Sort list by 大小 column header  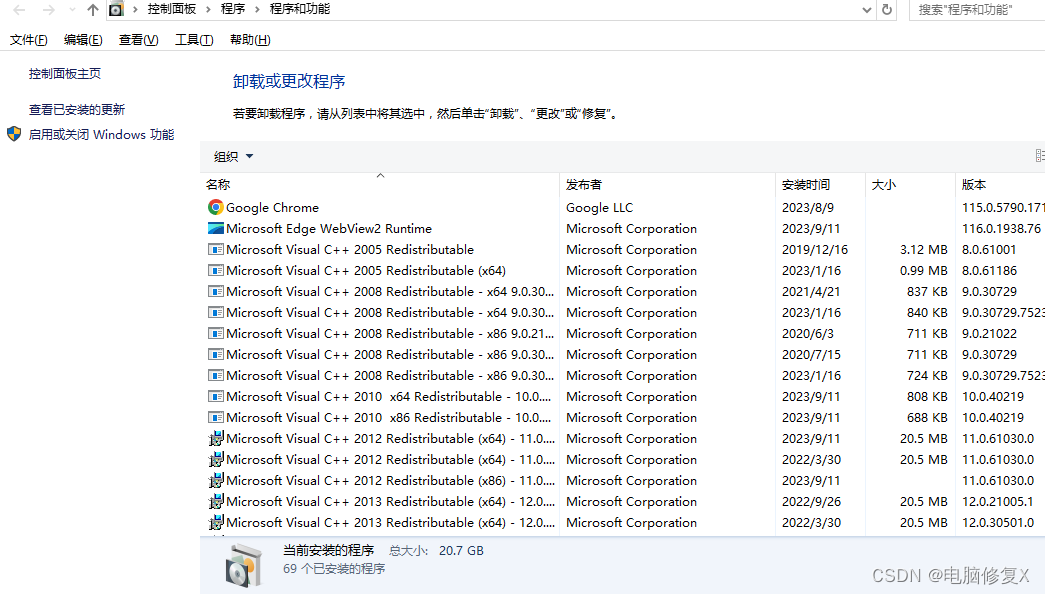(910, 185)
